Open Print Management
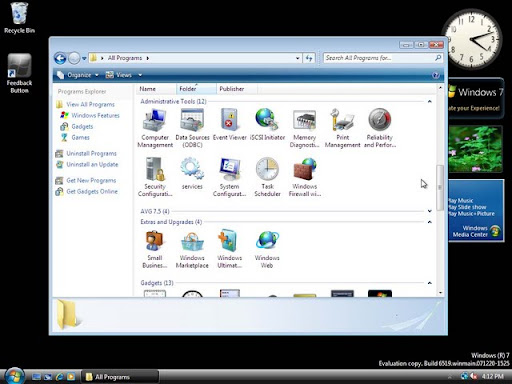The width and height of the screenshot is (512, 384). pyautogui.click(x=342, y=128)
